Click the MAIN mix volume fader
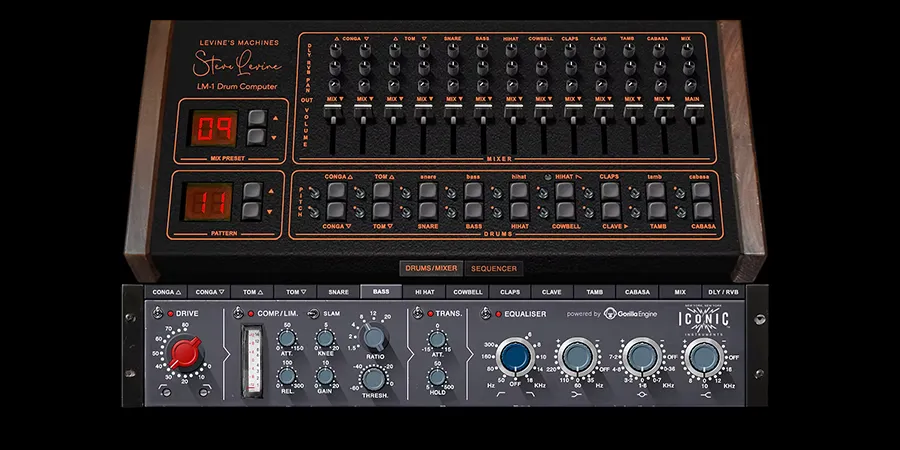Screen dimensions: 900x450 tap(694, 112)
